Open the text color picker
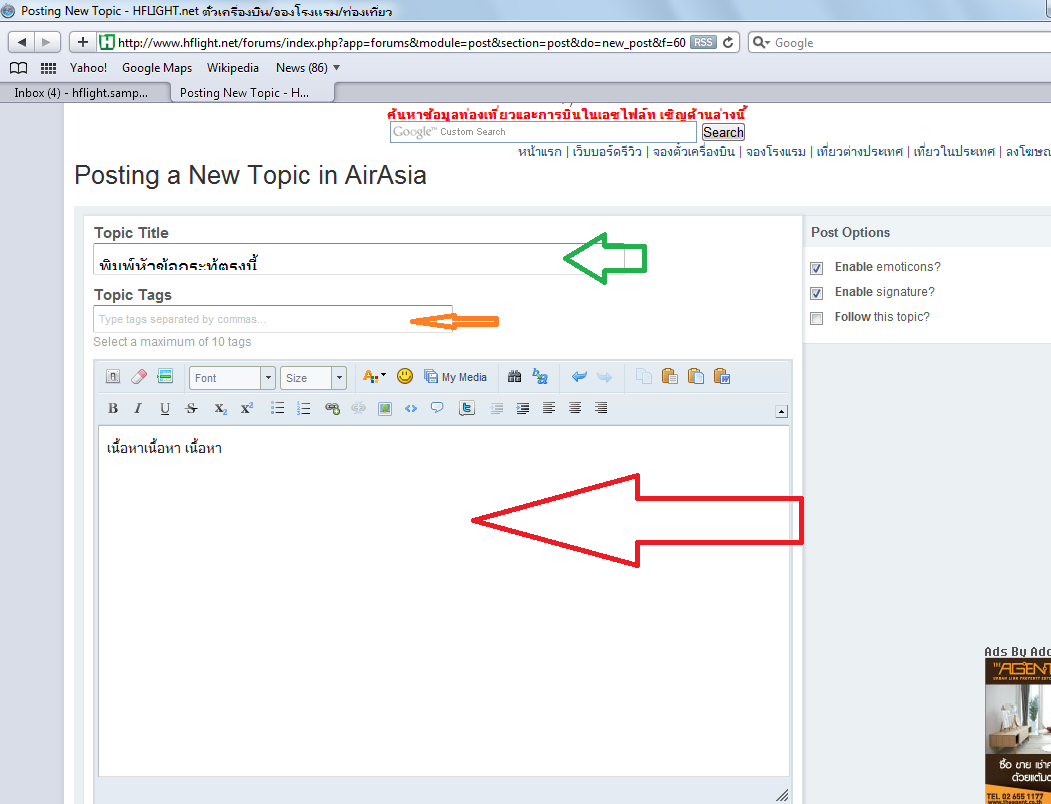The width and height of the screenshot is (1051, 804). [373, 377]
